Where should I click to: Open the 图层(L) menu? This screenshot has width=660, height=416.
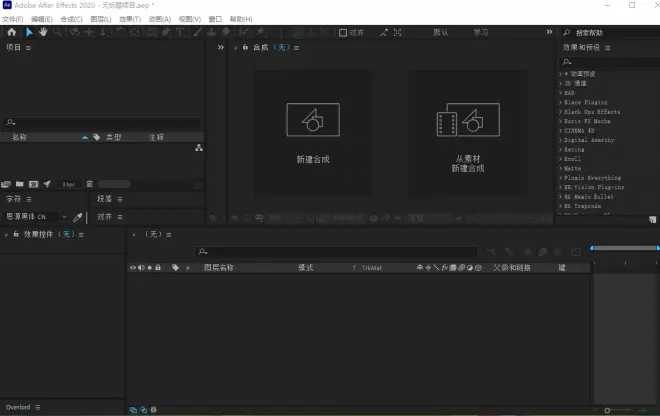[x=101, y=19]
